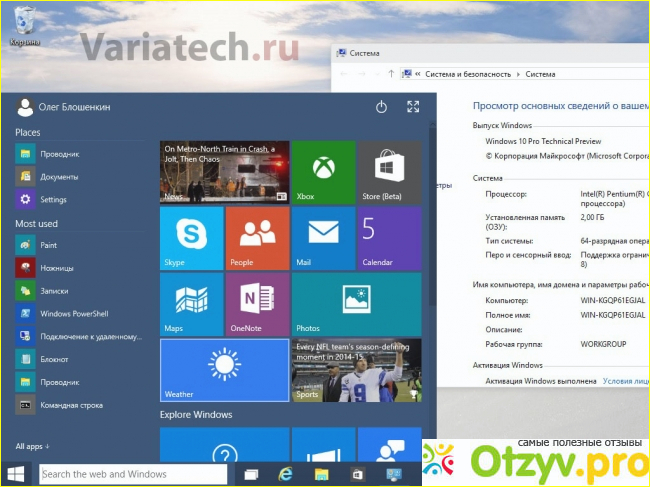This screenshot has width=650, height=487.
Task: Open Settings under Places
Action: pyautogui.click(x=53, y=199)
